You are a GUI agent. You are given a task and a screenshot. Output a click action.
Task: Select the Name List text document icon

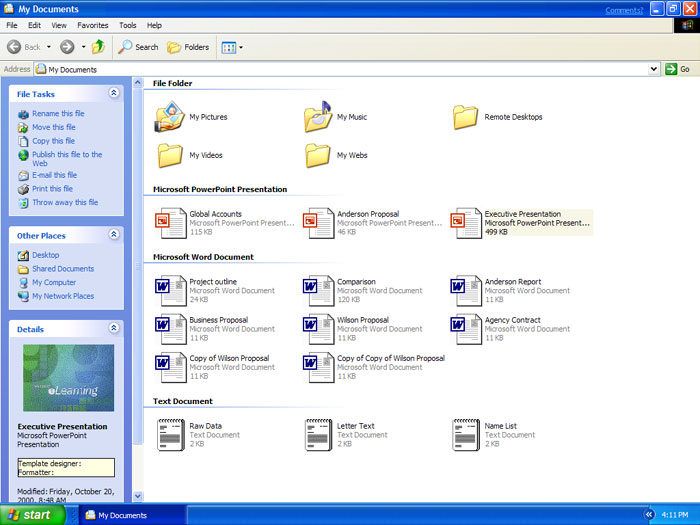click(x=466, y=435)
